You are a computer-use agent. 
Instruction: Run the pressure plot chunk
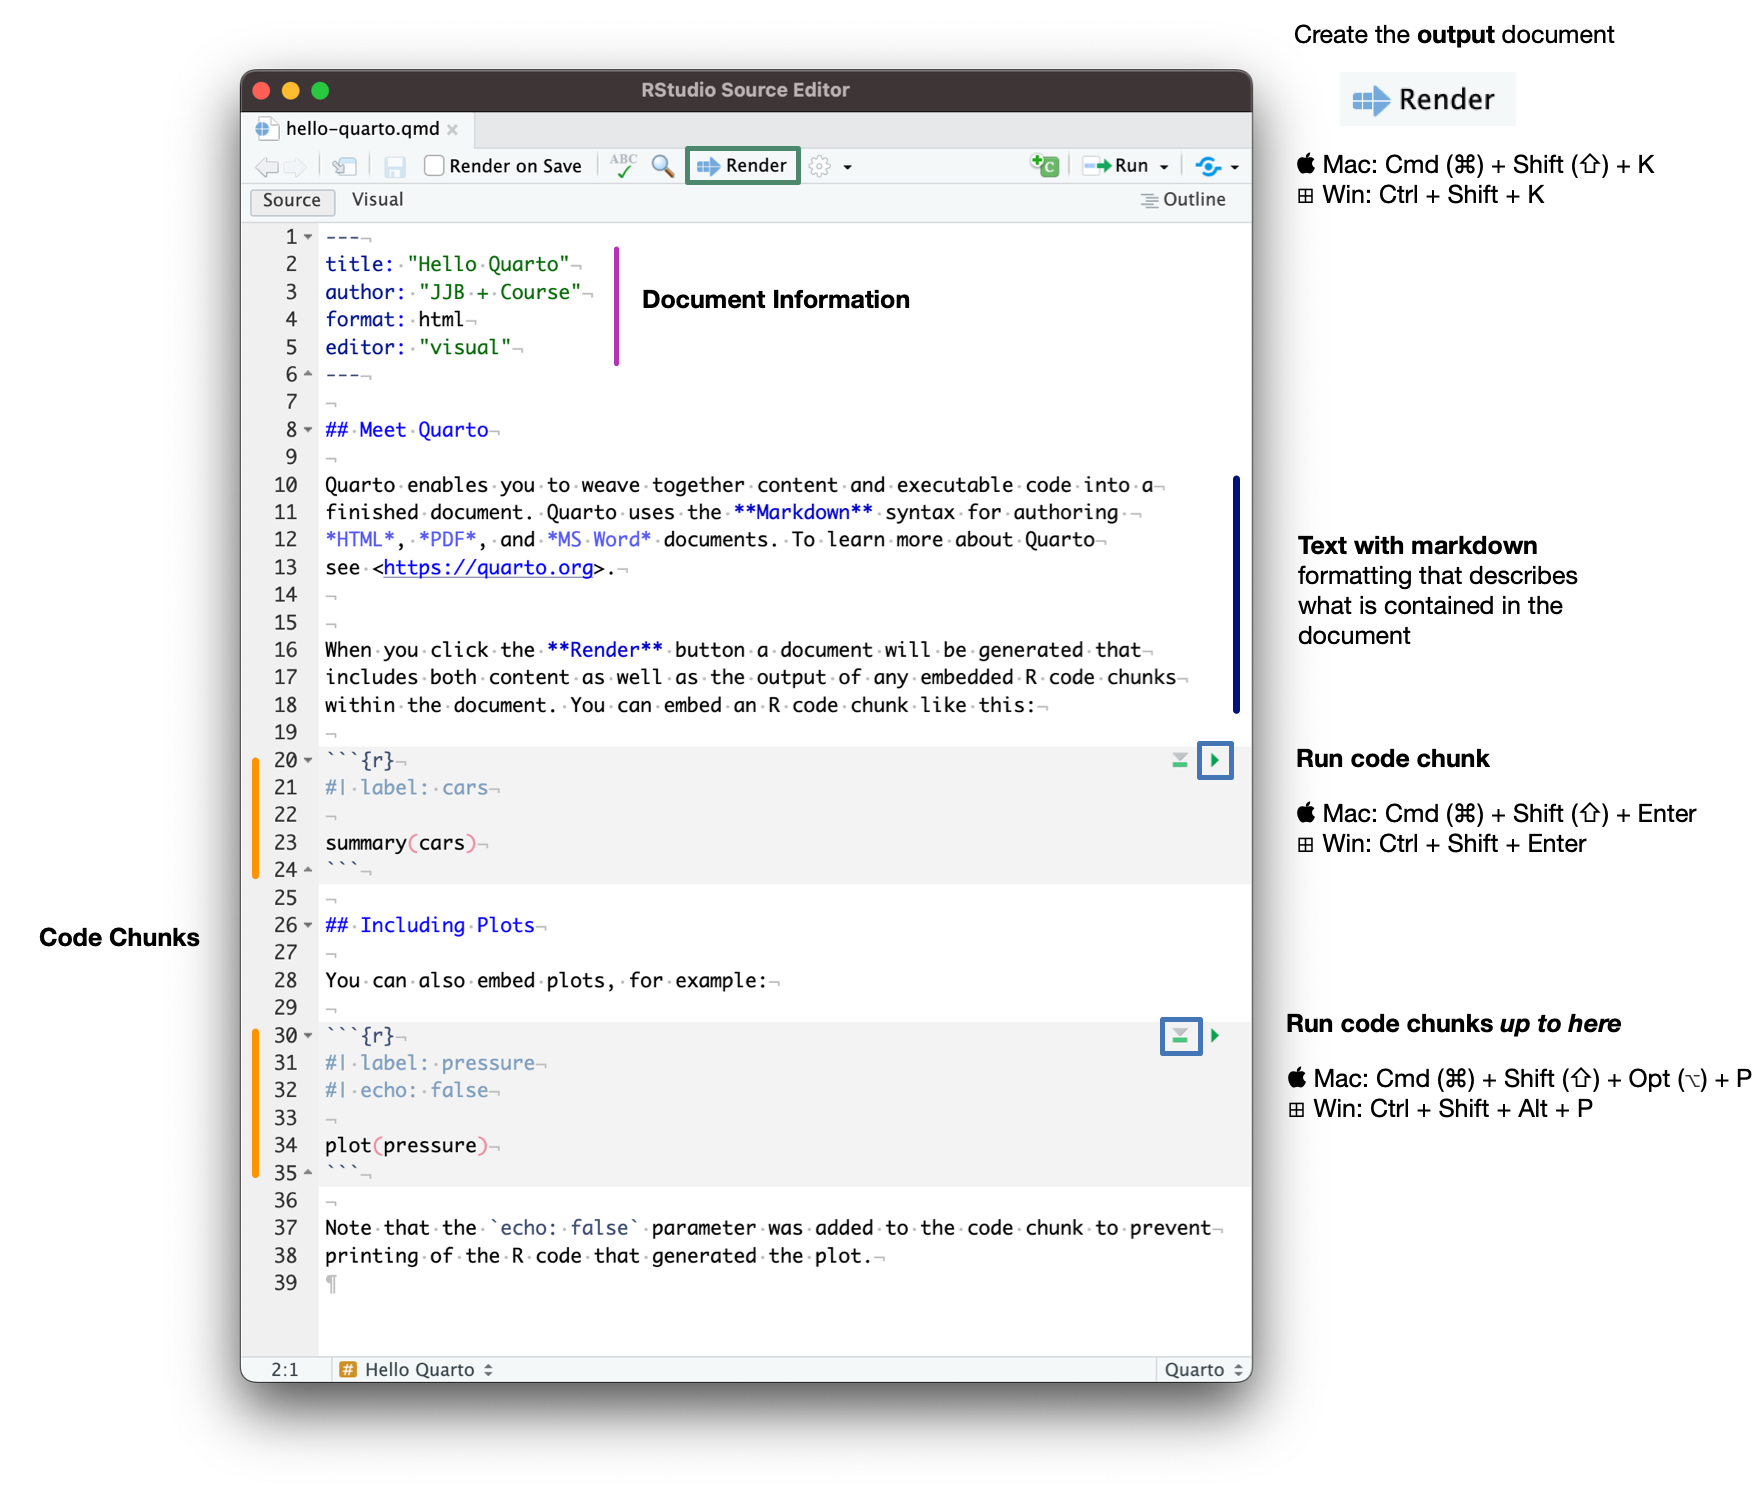pos(1215,1037)
